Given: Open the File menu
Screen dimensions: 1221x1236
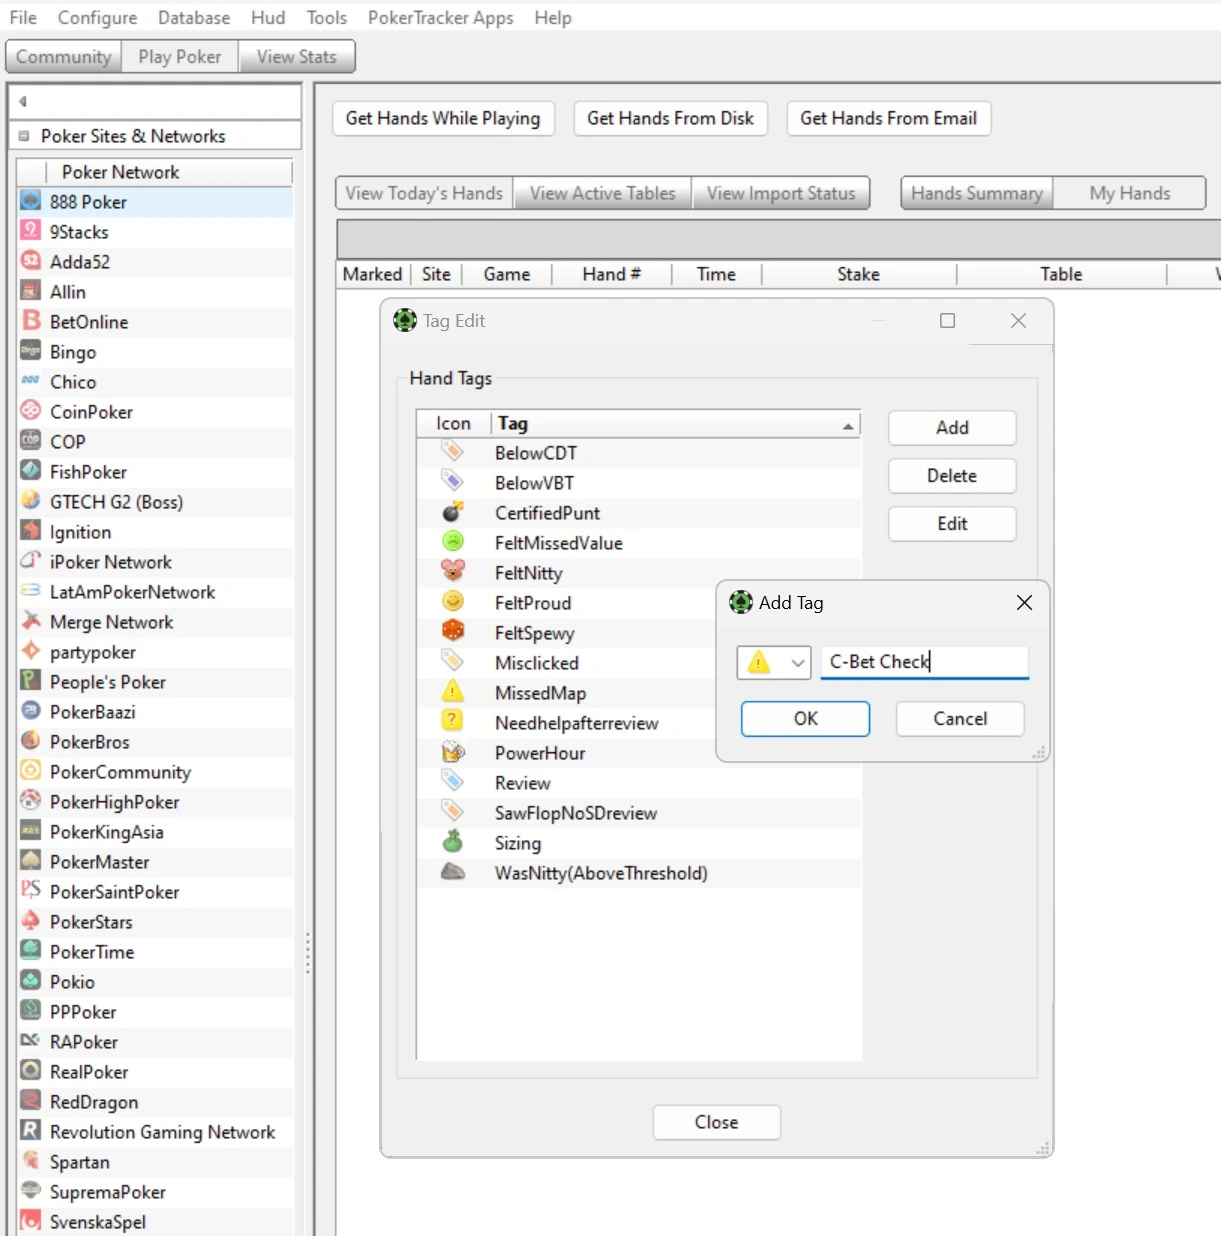Looking at the screenshot, I should click(23, 18).
